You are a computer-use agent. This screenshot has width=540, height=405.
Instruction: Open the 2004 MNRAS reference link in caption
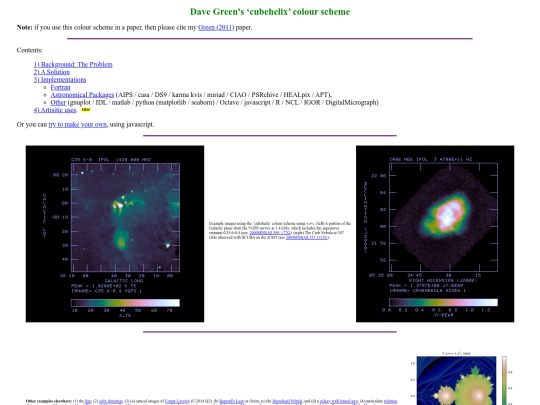307,237
